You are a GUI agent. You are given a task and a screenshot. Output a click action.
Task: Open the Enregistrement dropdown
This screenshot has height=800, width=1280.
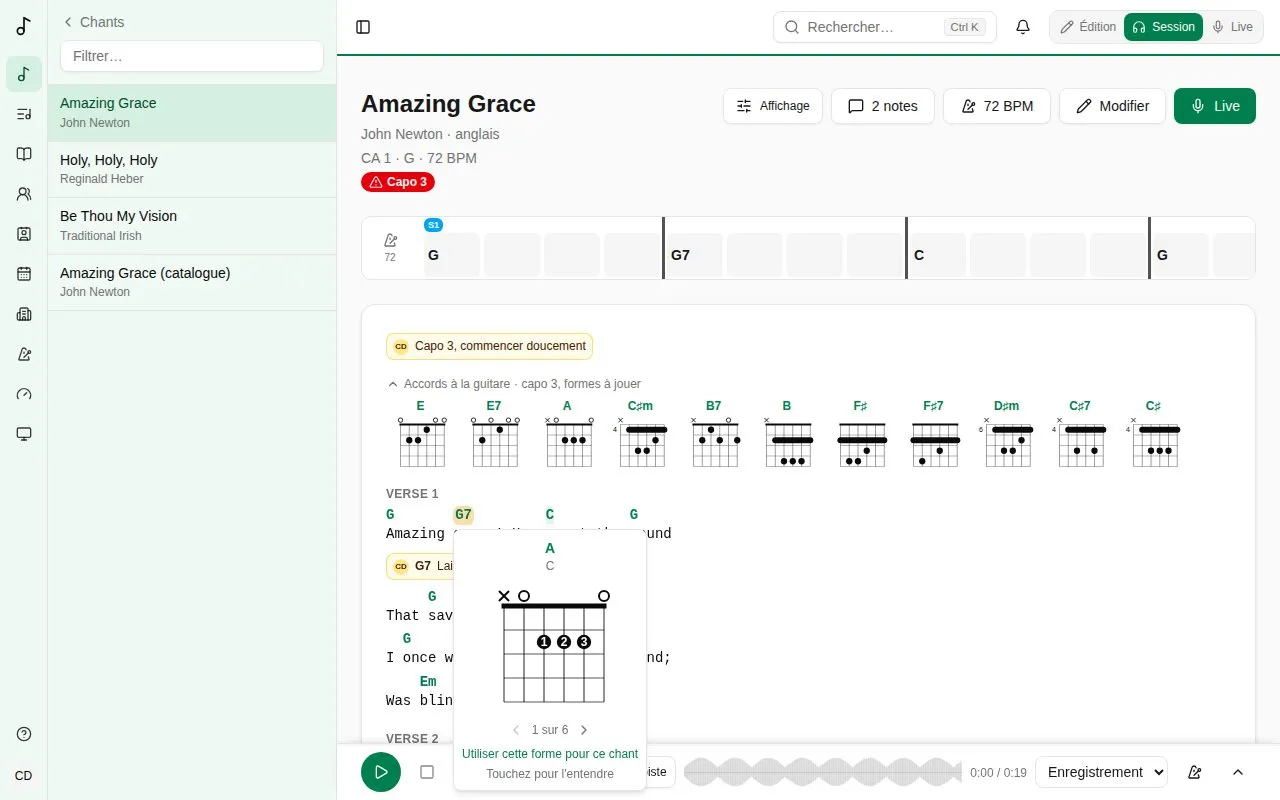(1101, 772)
